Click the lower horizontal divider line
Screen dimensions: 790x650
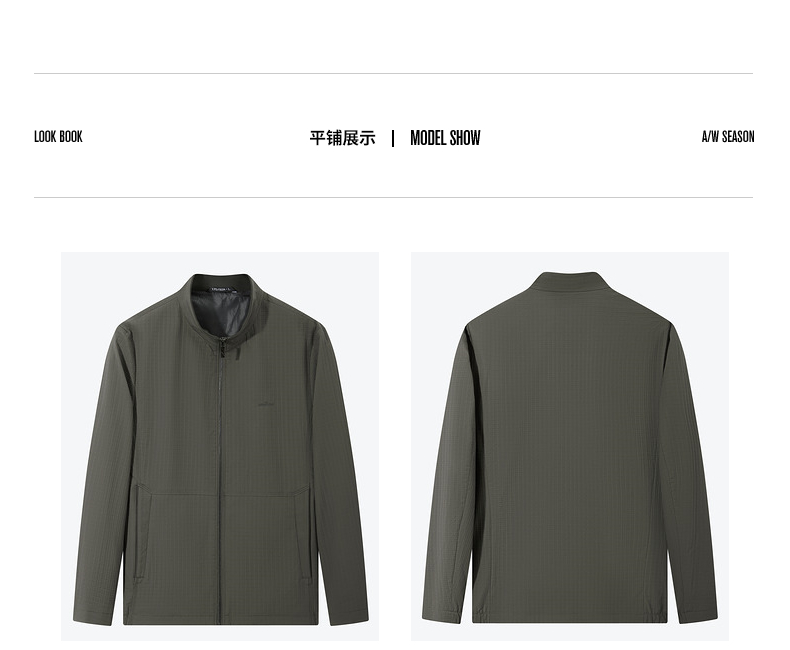click(393, 198)
